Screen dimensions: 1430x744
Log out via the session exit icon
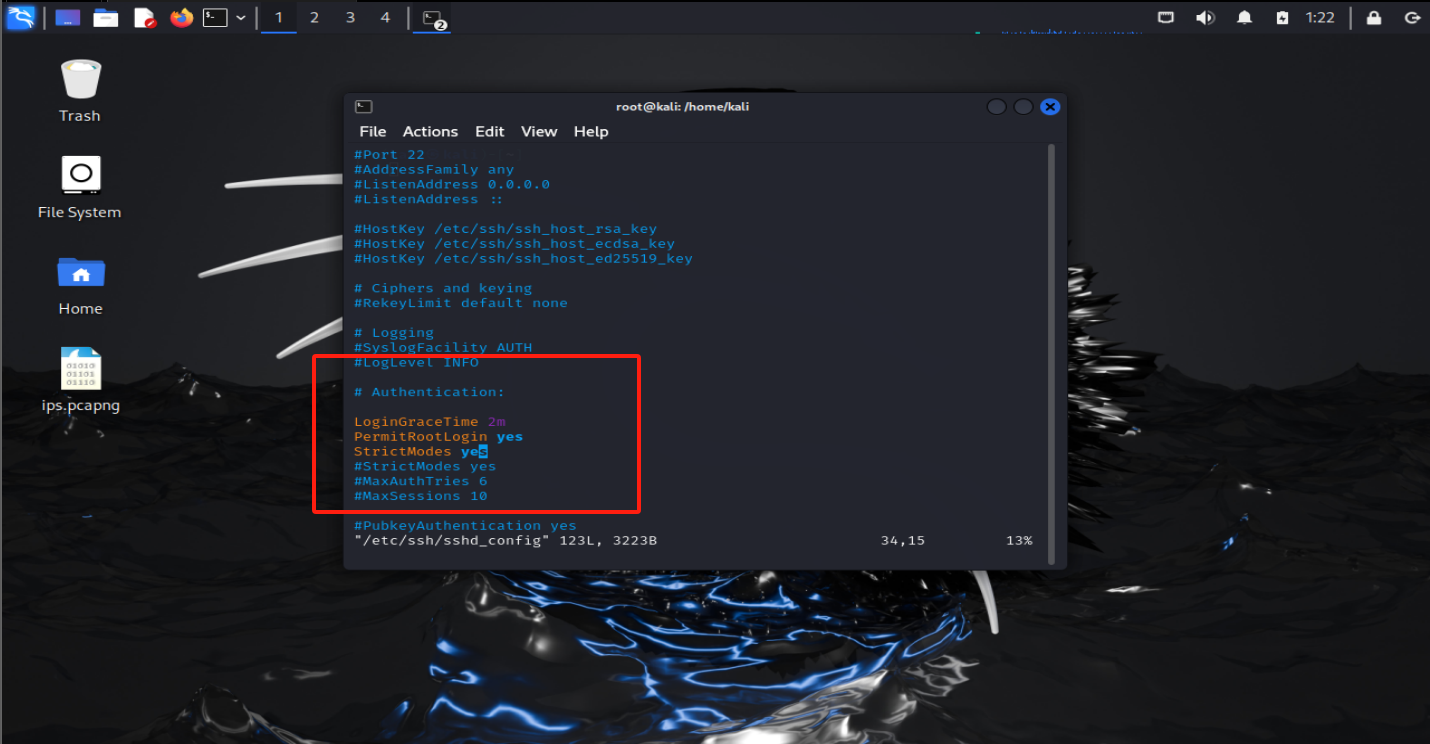(1411, 17)
